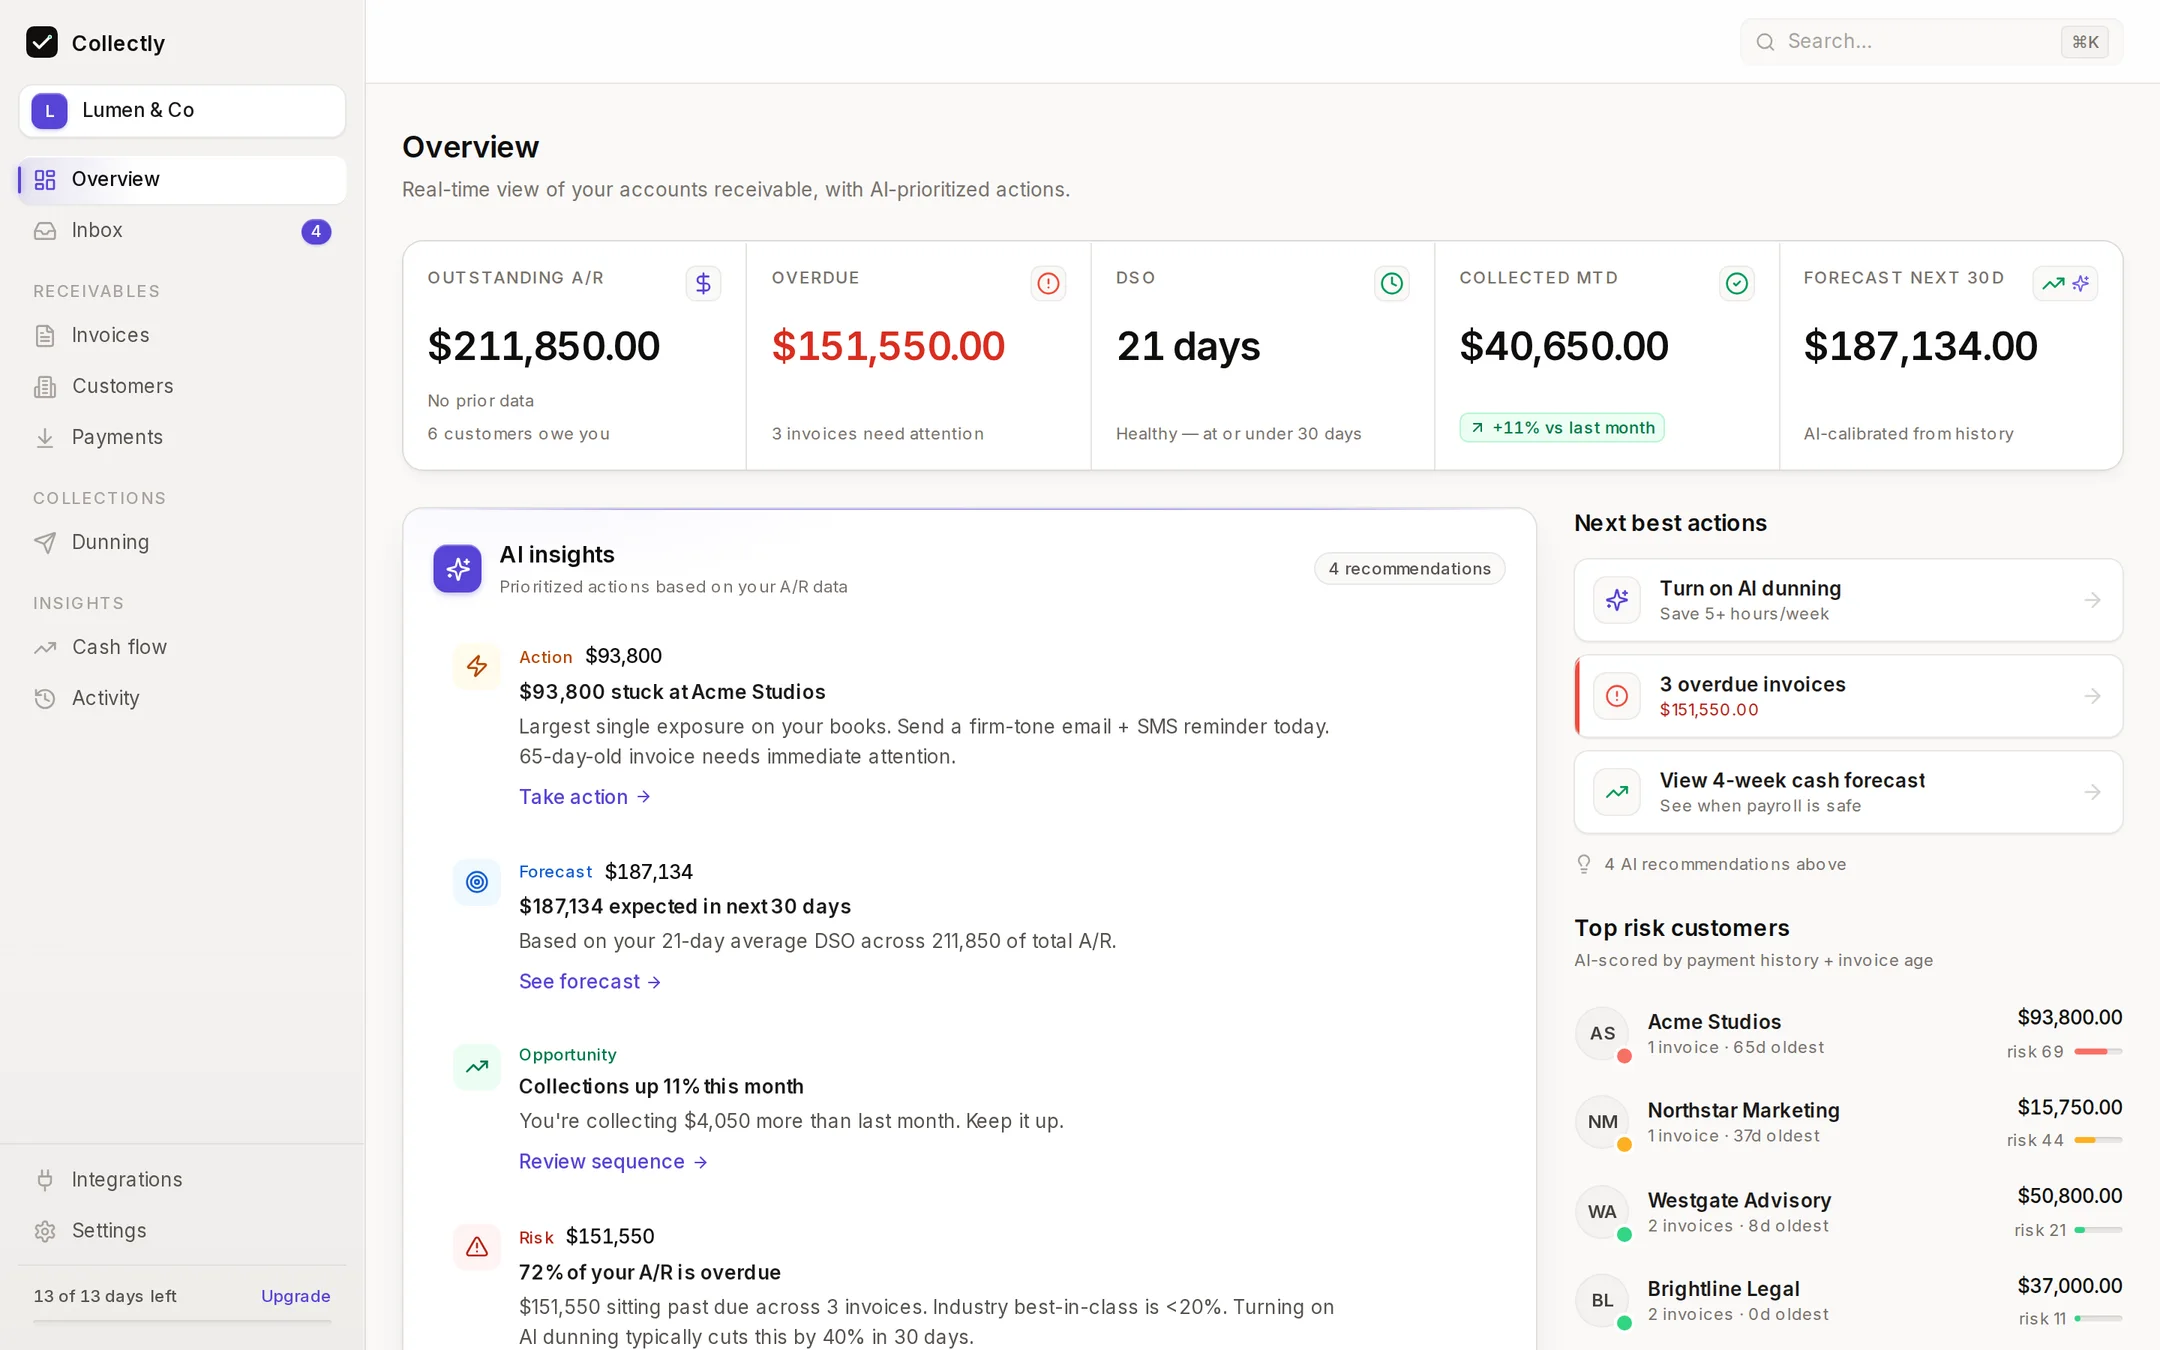Click the See forecast link
Viewport: 2160px width, 1350px height.
click(x=590, y=982)
